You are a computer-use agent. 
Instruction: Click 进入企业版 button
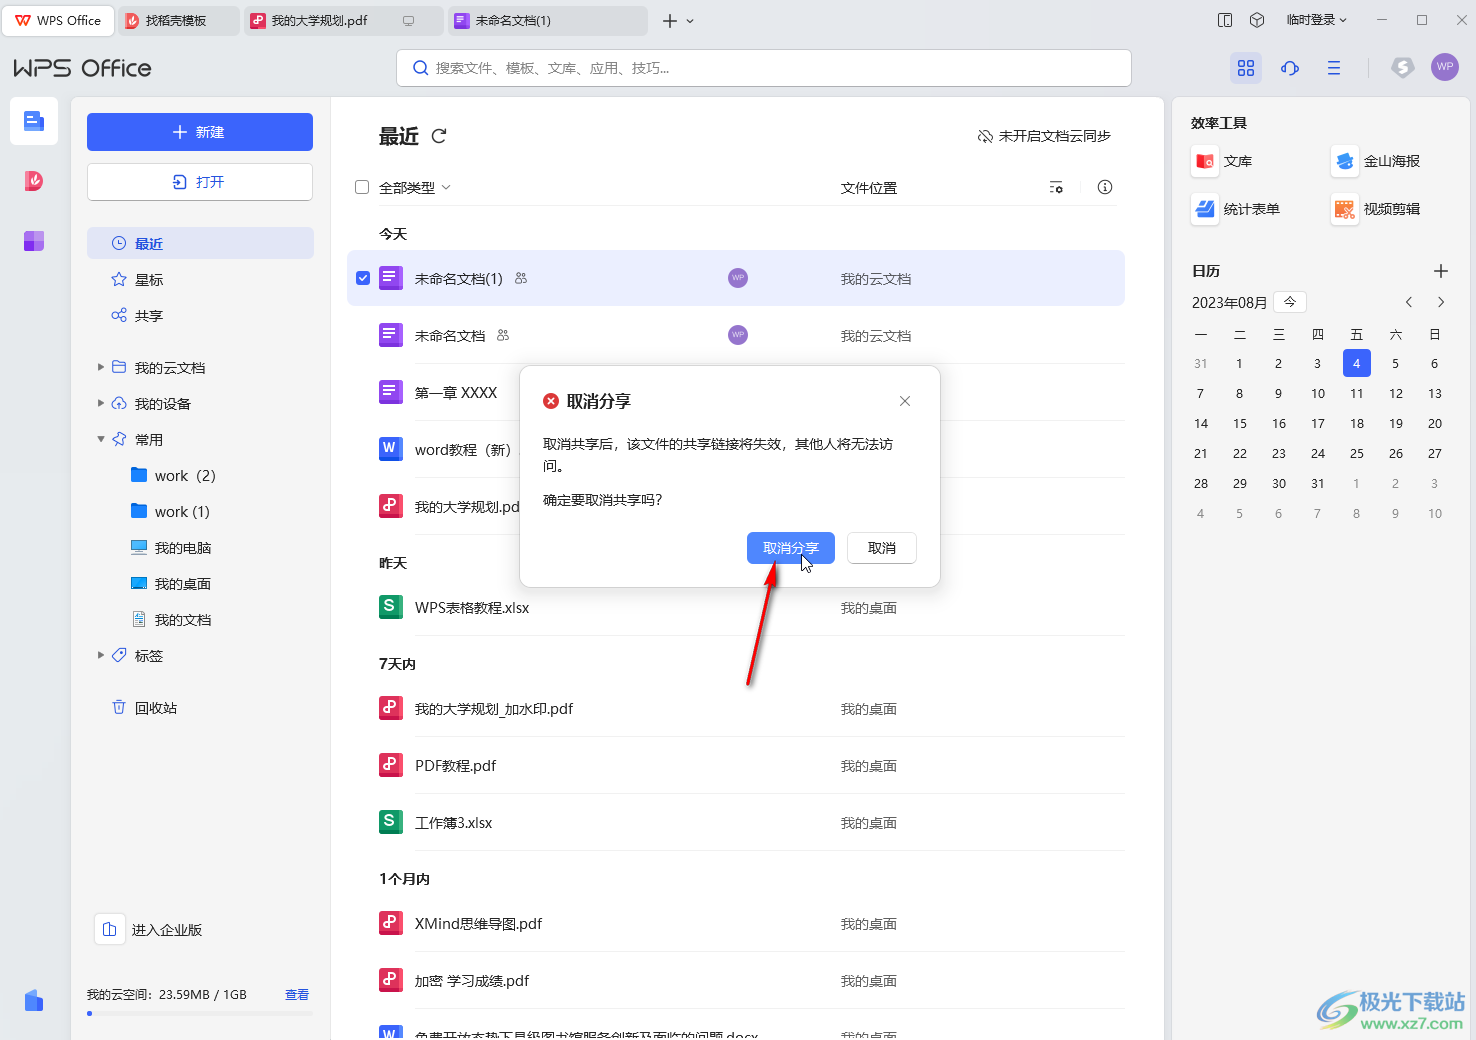151,929
